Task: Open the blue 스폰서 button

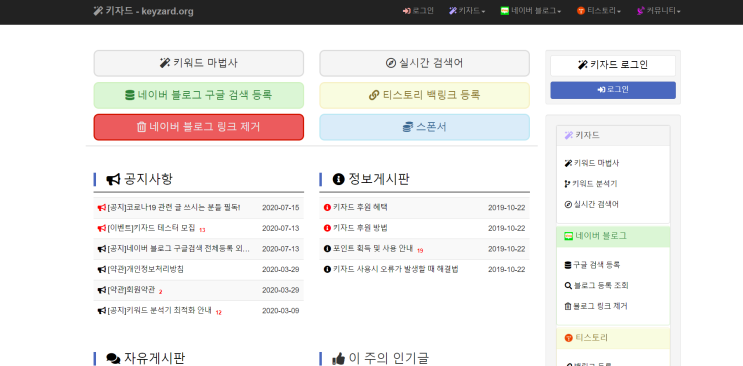Action: (x=425, y=127)
